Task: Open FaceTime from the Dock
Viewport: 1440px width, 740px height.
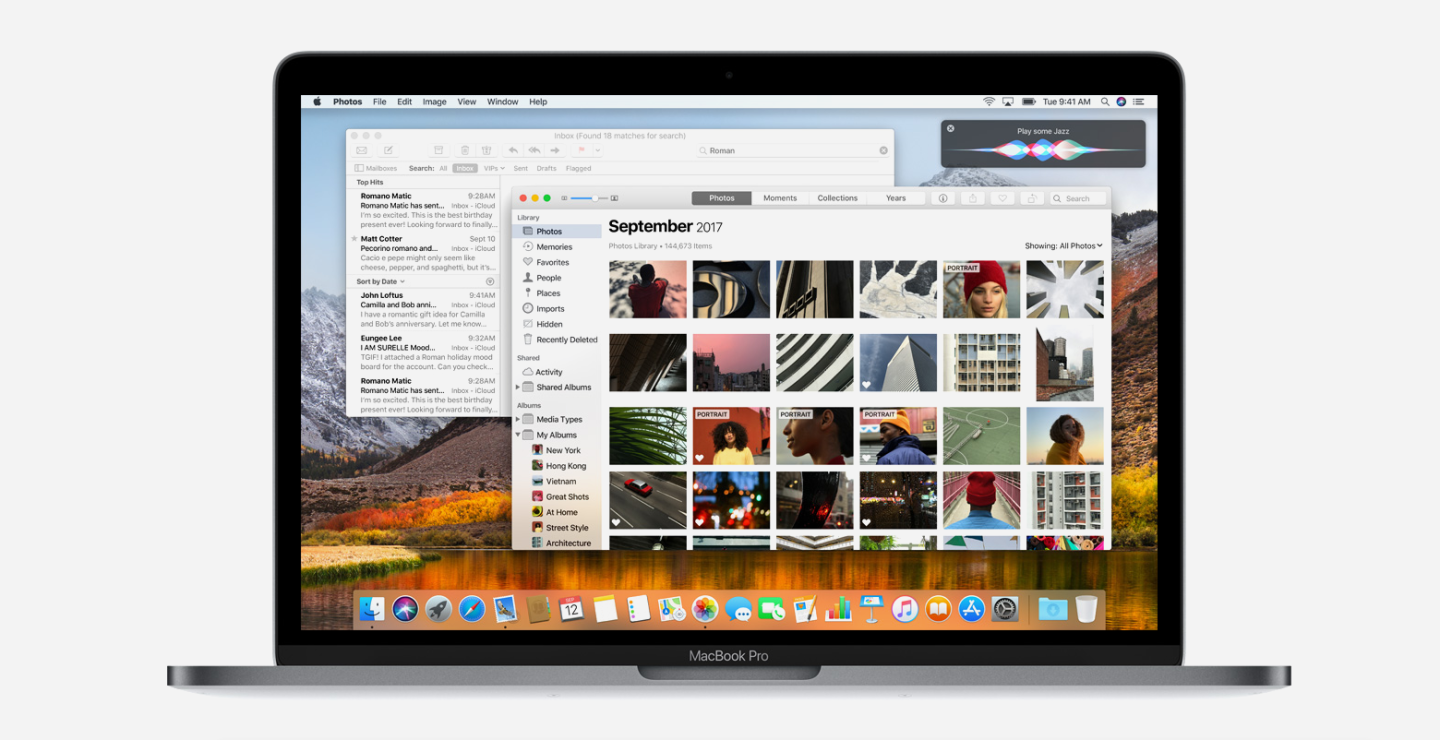Action: [x=771, y=608]
